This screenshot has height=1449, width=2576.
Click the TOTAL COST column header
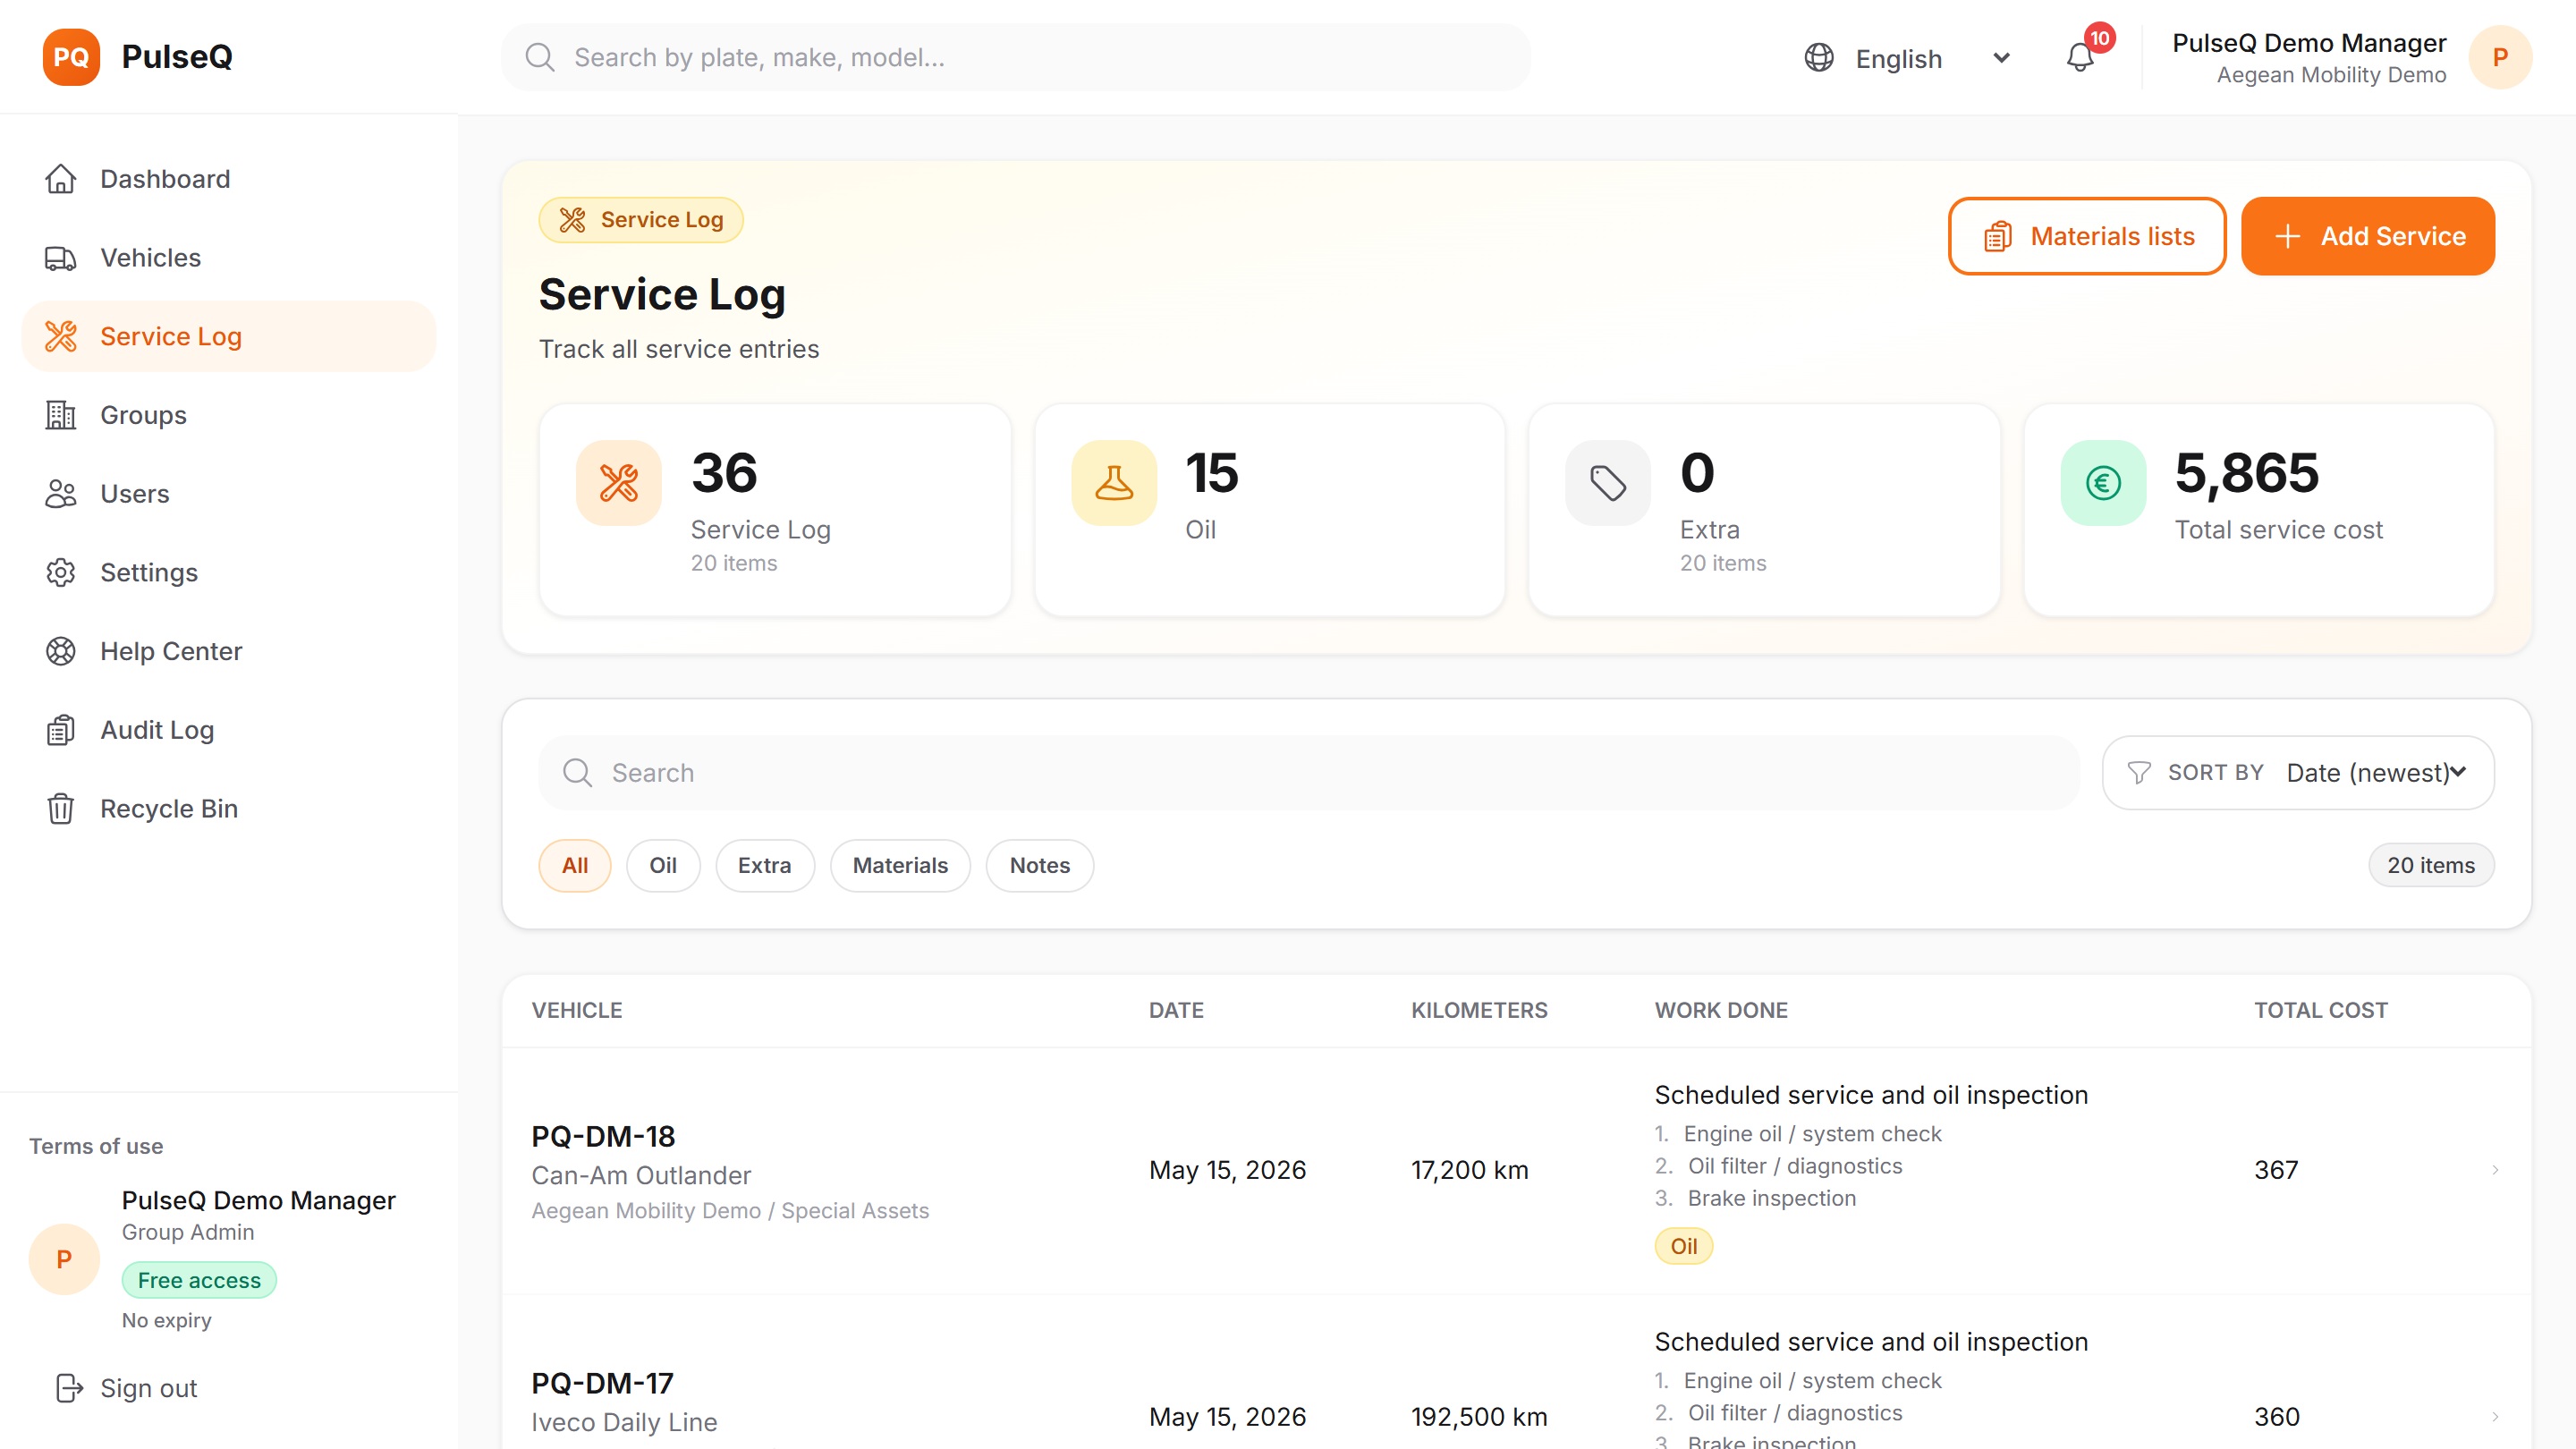(x=2320, y=1010)
